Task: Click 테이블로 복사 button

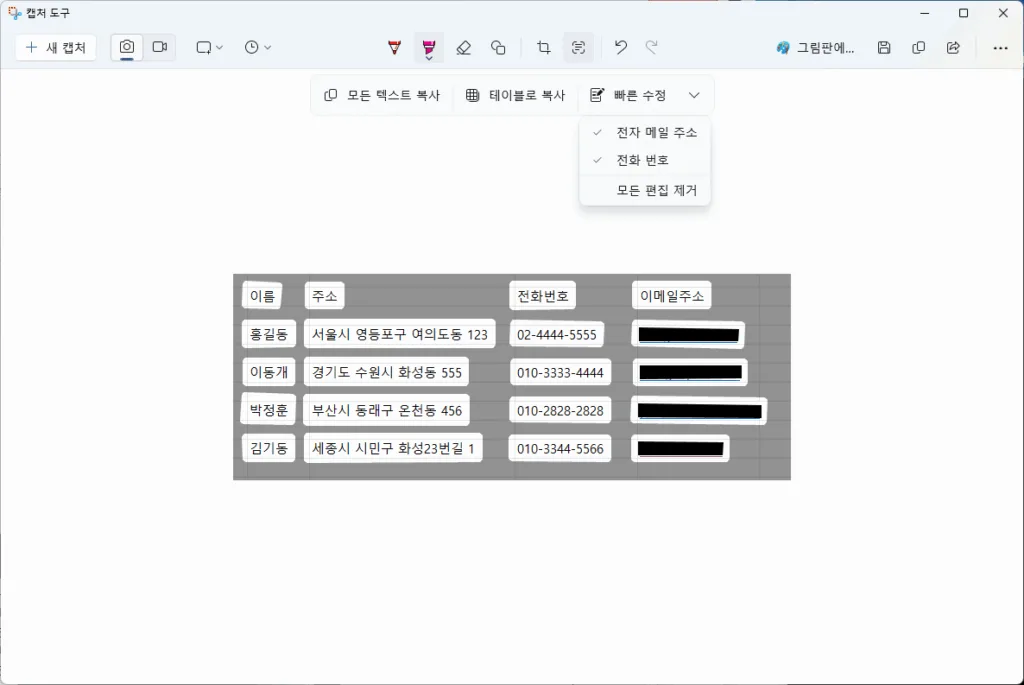Action: click(x=515, y=95)
